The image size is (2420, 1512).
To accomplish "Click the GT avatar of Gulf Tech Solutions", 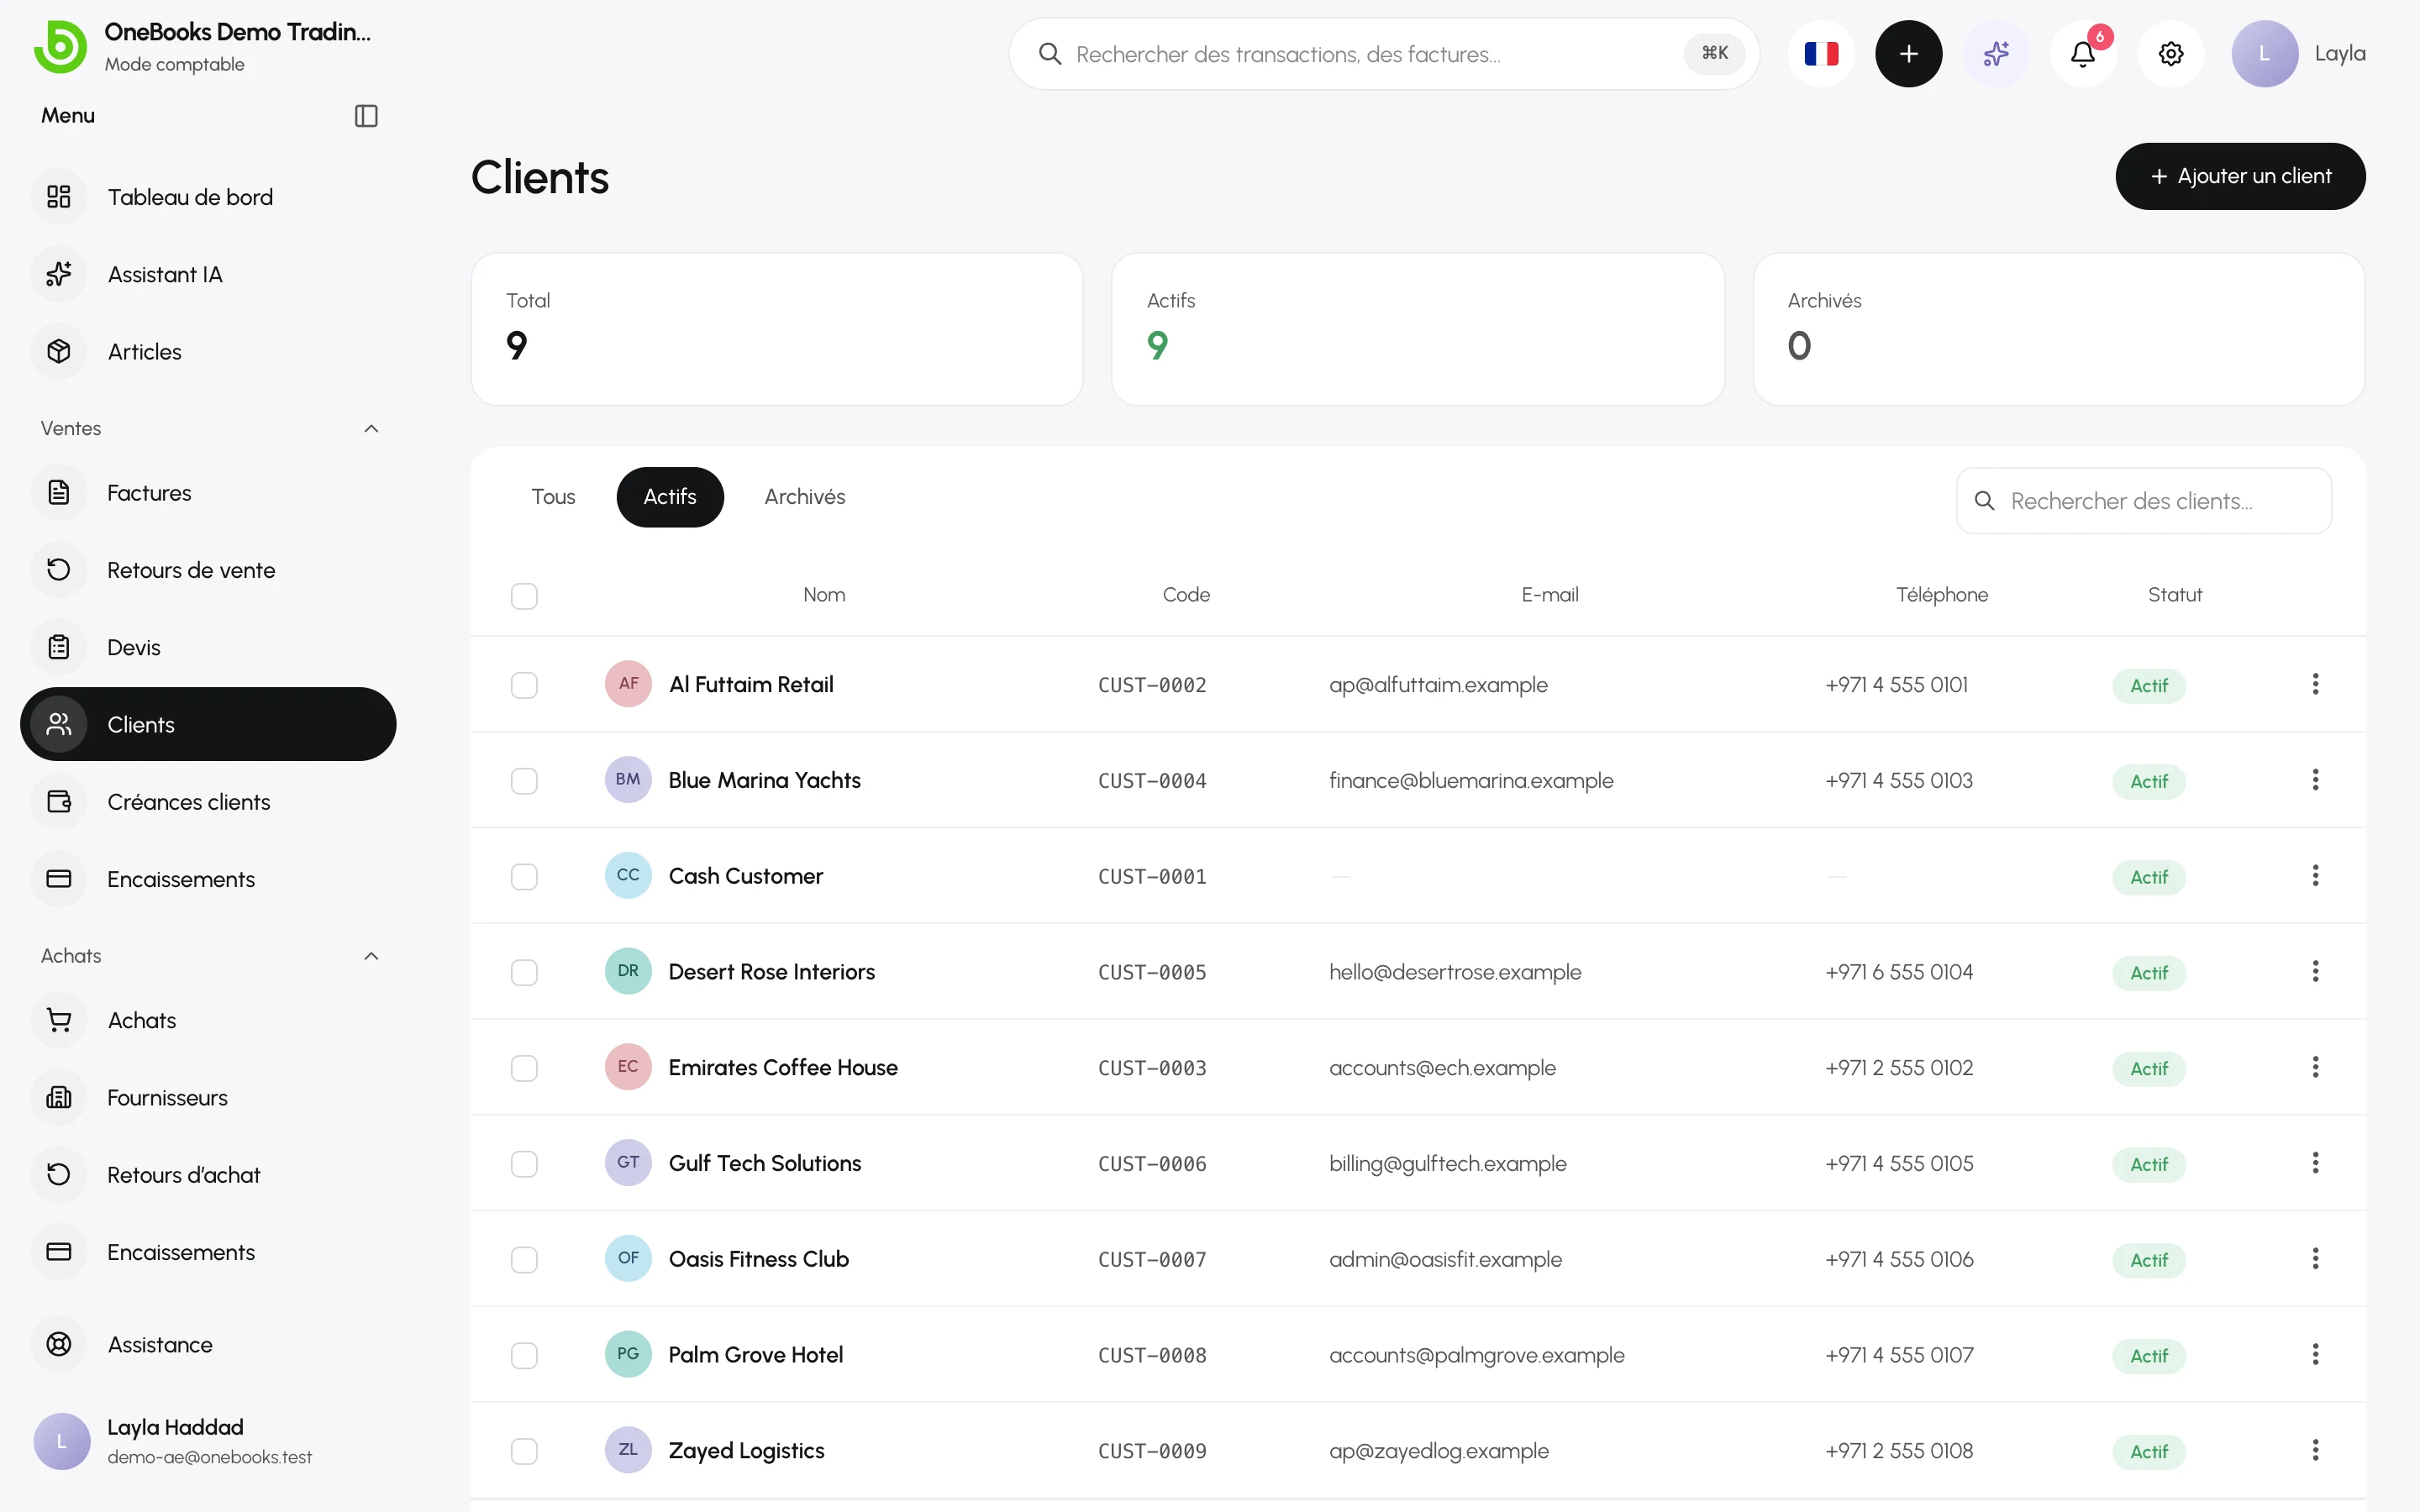I will 628,1163.
